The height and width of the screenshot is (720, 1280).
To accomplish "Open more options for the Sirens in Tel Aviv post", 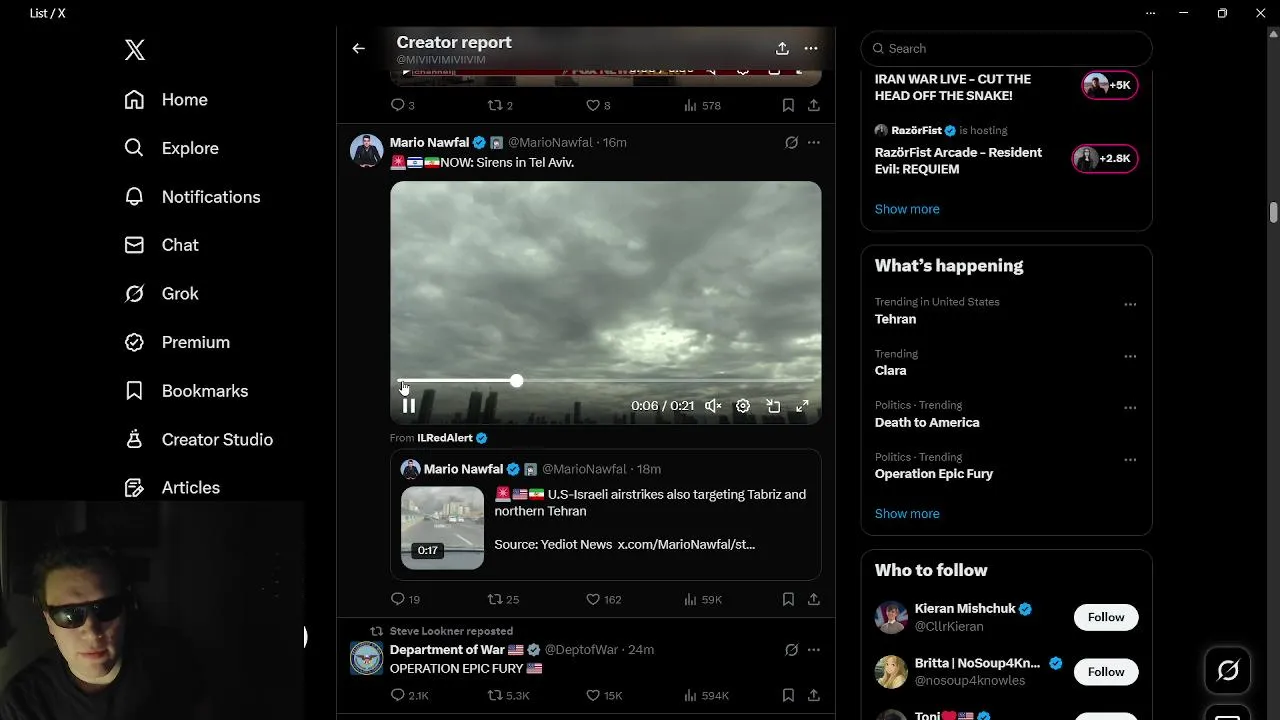I will pyautogui.click(x=813, y=143).
